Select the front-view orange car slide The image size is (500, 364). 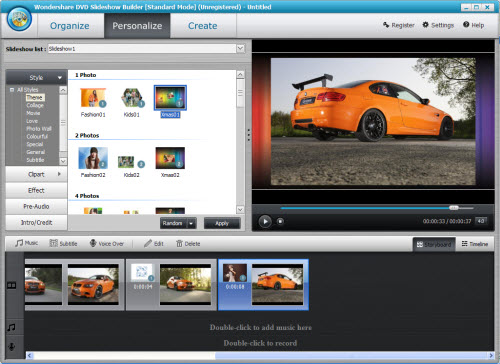(x=93, y=284)
